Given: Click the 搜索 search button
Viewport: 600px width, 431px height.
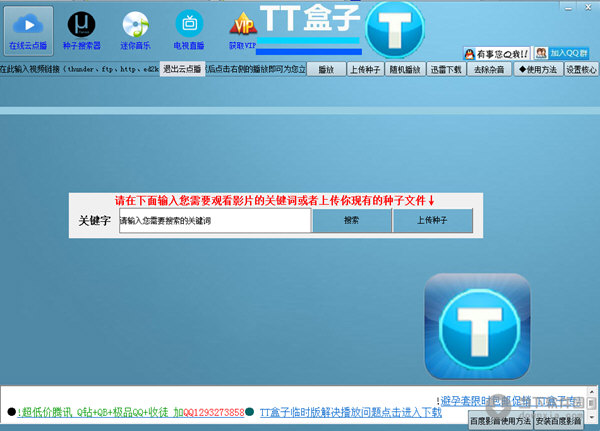Looking at the screenshot, I should click(351, 220).
